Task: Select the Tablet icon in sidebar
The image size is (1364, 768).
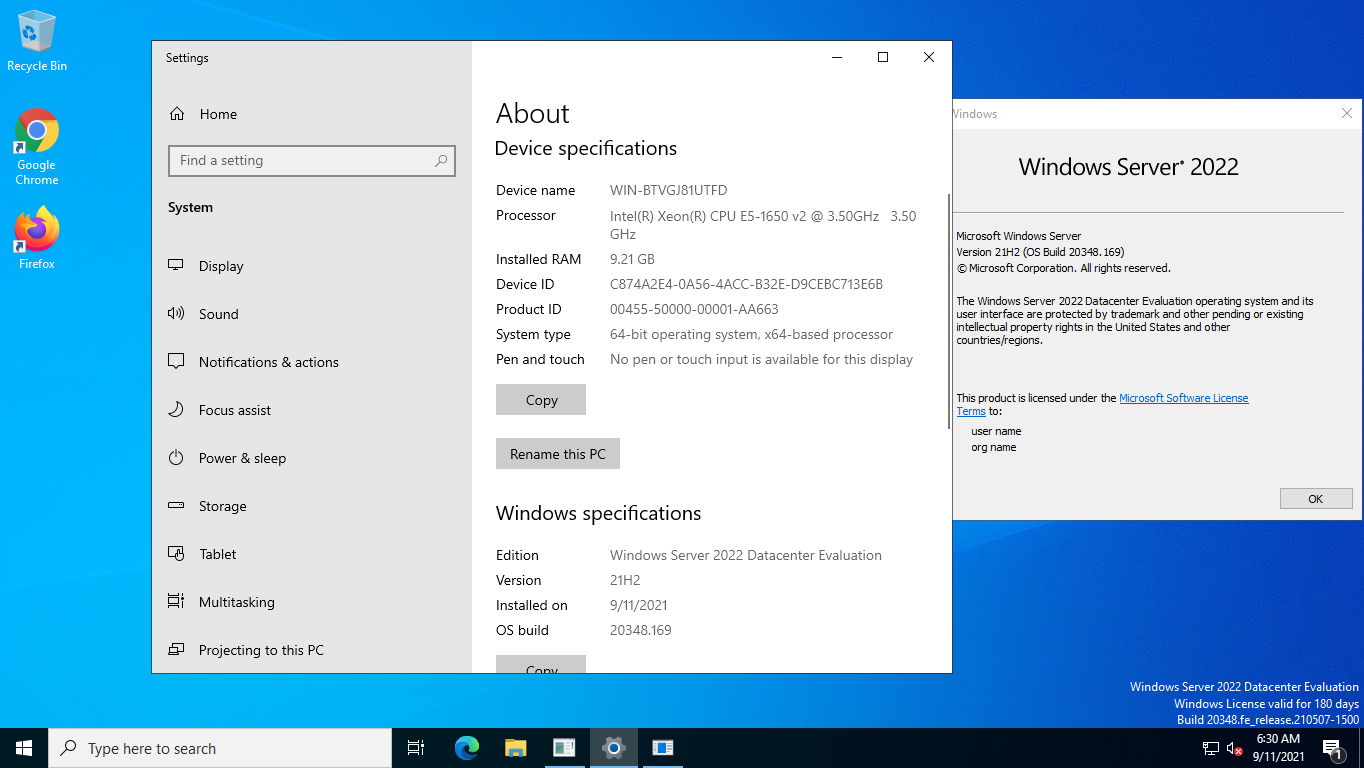Action: point(176,554)
